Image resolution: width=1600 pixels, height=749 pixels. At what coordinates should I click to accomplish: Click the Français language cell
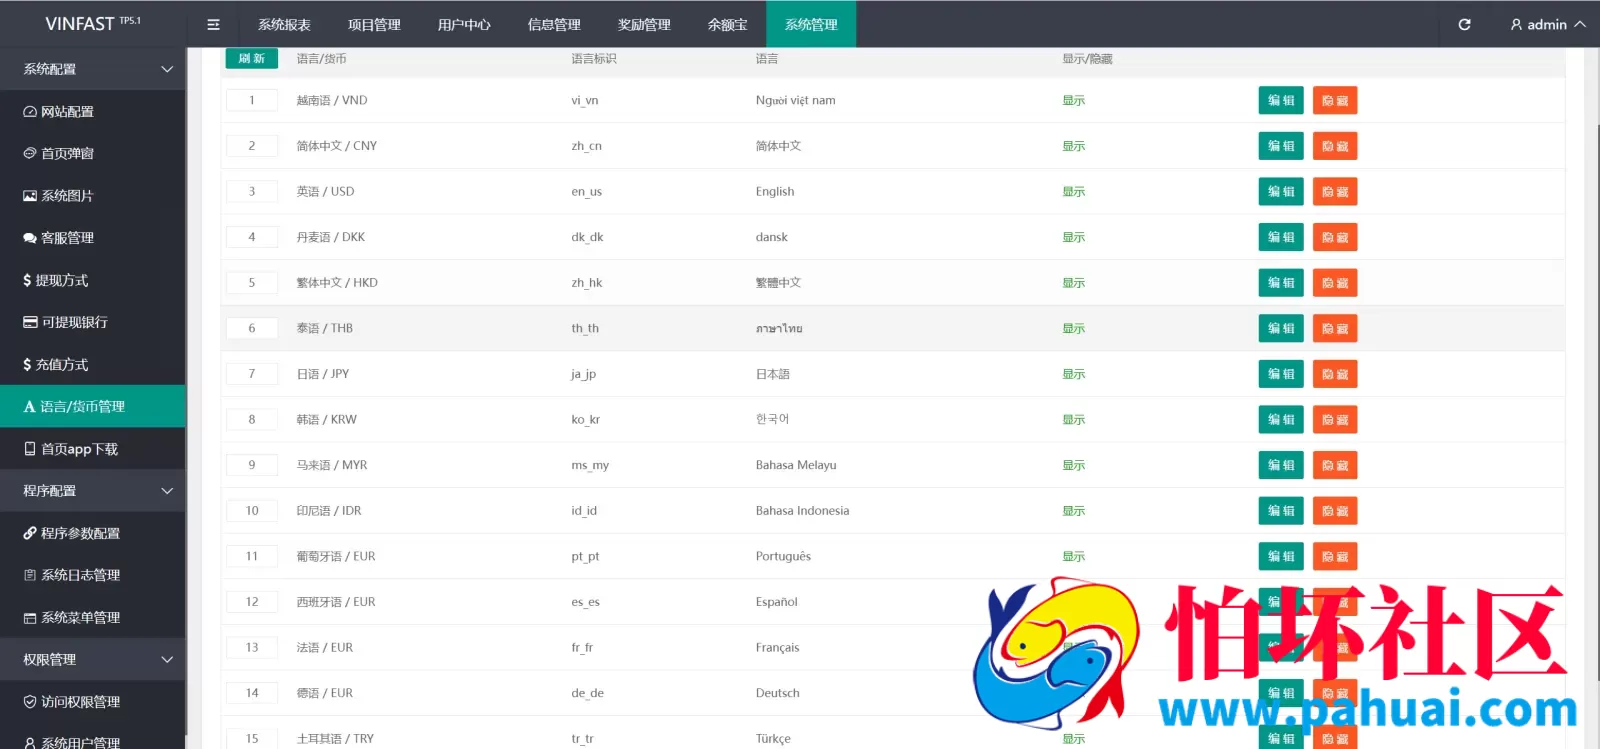click(778, 648)
